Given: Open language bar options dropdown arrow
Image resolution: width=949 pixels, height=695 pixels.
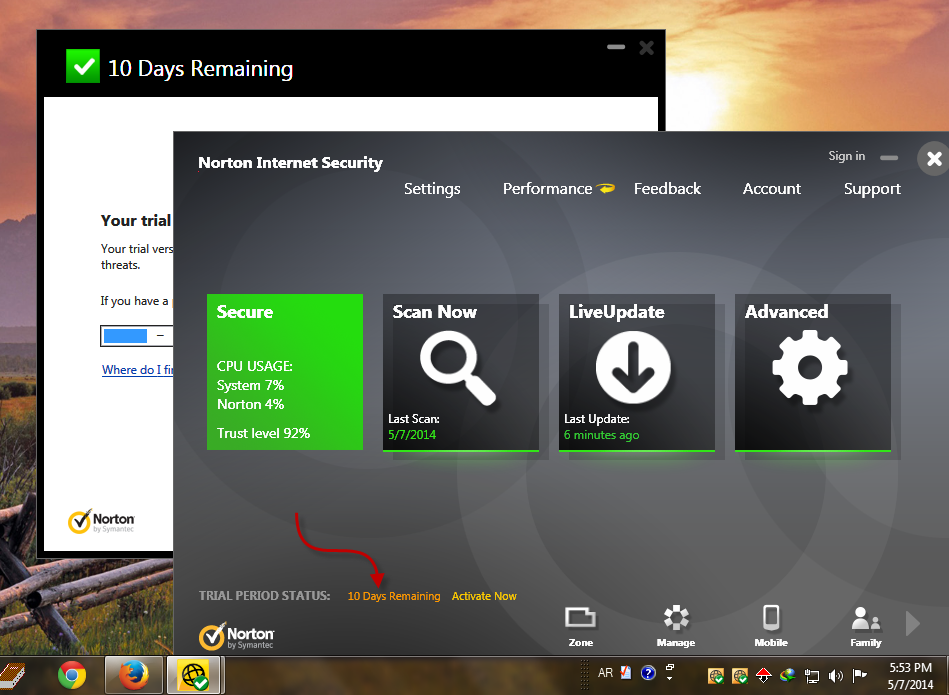Looking at the screenshot, I should click(670, 679).
